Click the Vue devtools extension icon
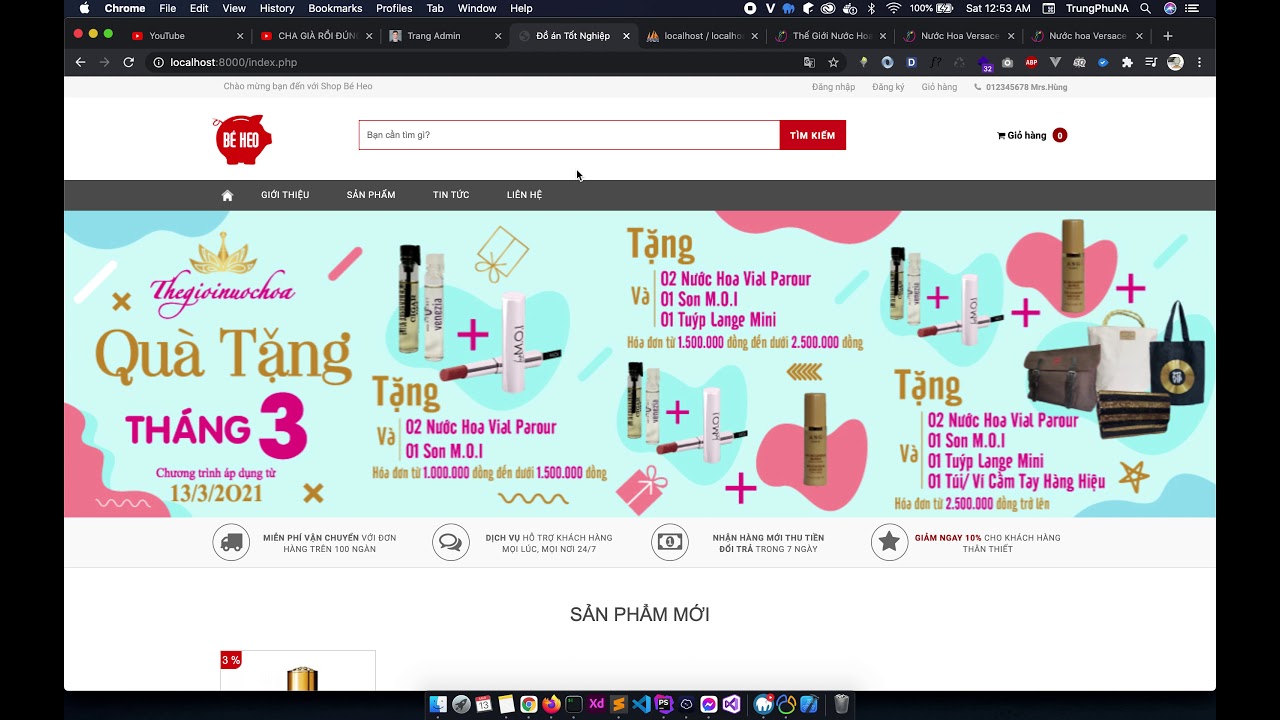Image resolution: width=1280 pixels, height=720 pixels. (1055, 62)
